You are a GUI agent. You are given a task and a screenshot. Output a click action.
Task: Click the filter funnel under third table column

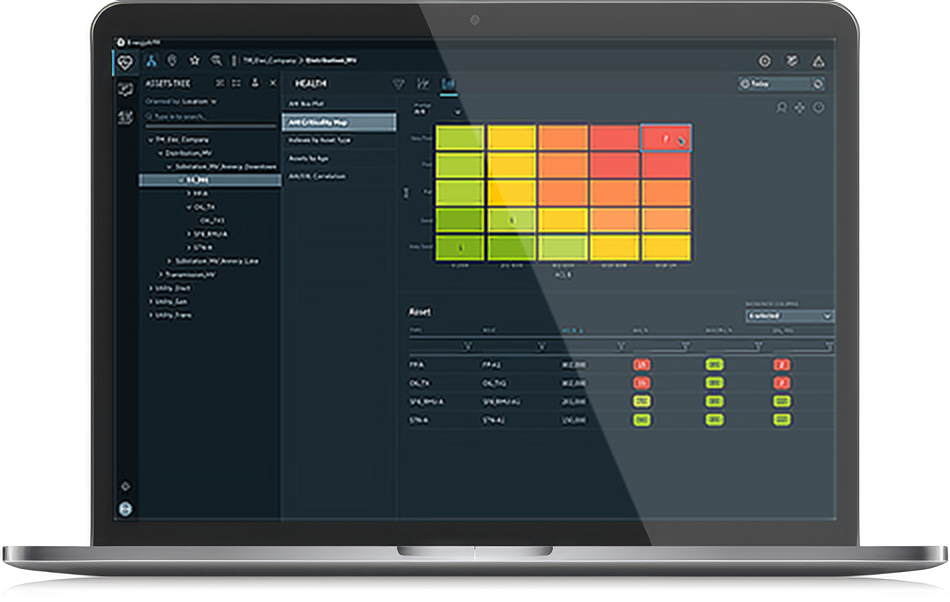(x=620, y=346)
